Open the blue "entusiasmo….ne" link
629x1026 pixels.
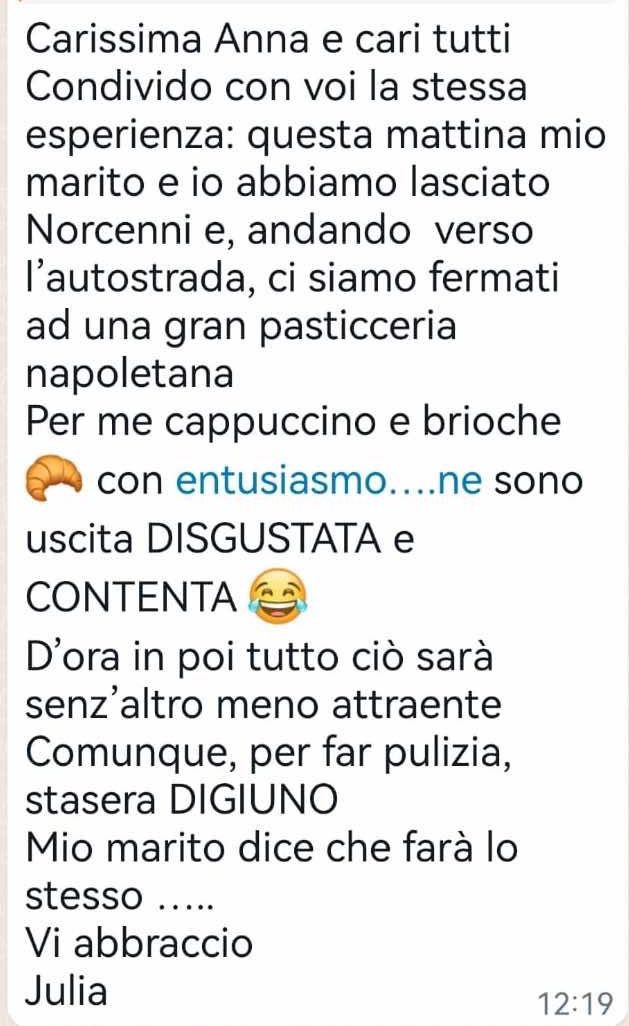pyautogui.click(x=329, y=482)
